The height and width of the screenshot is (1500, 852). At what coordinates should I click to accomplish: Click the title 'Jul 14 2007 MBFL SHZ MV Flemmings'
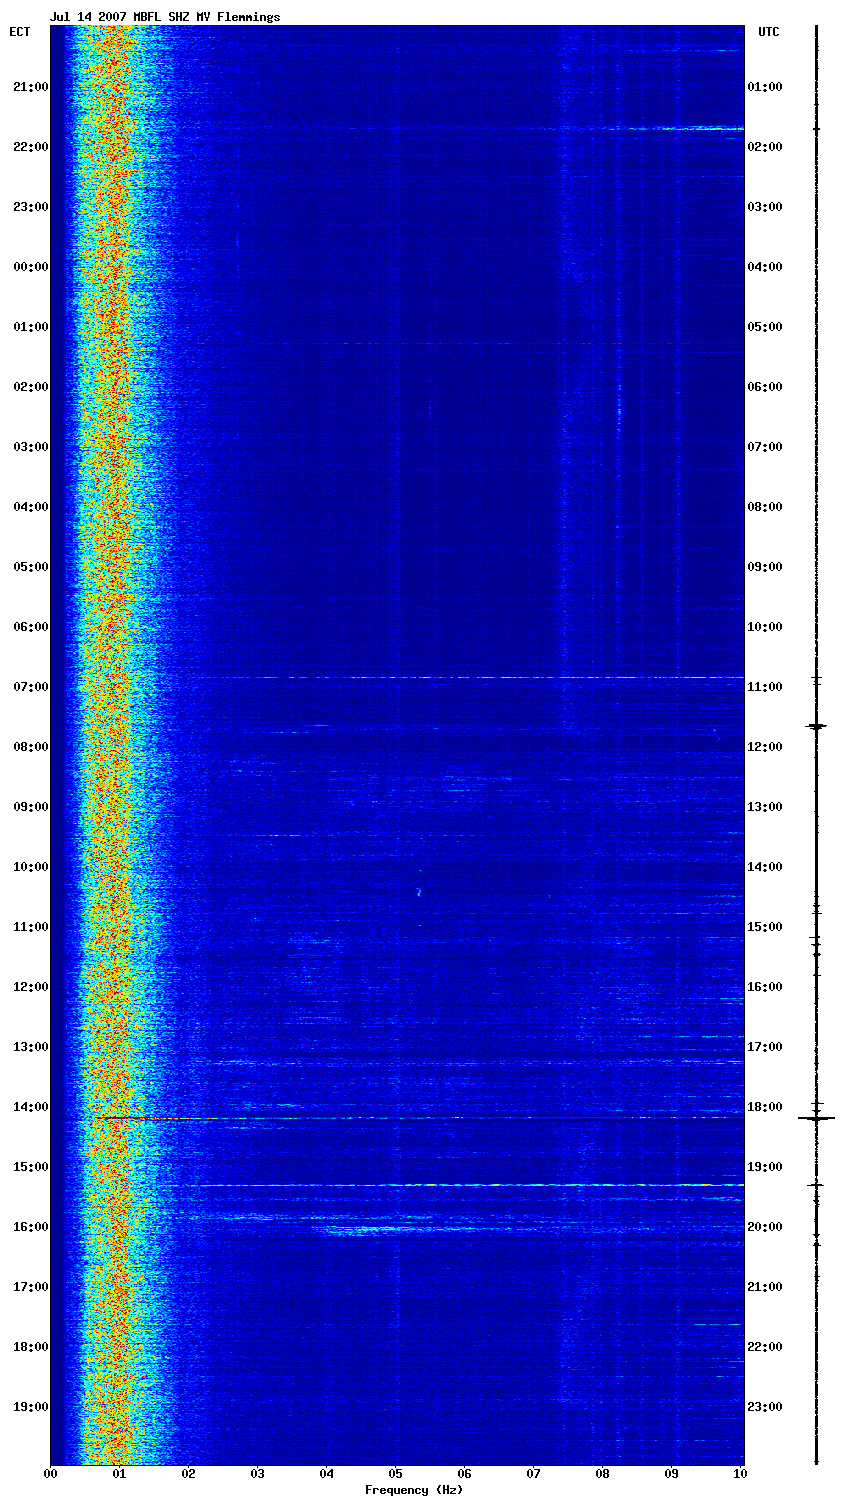(165, 17)
